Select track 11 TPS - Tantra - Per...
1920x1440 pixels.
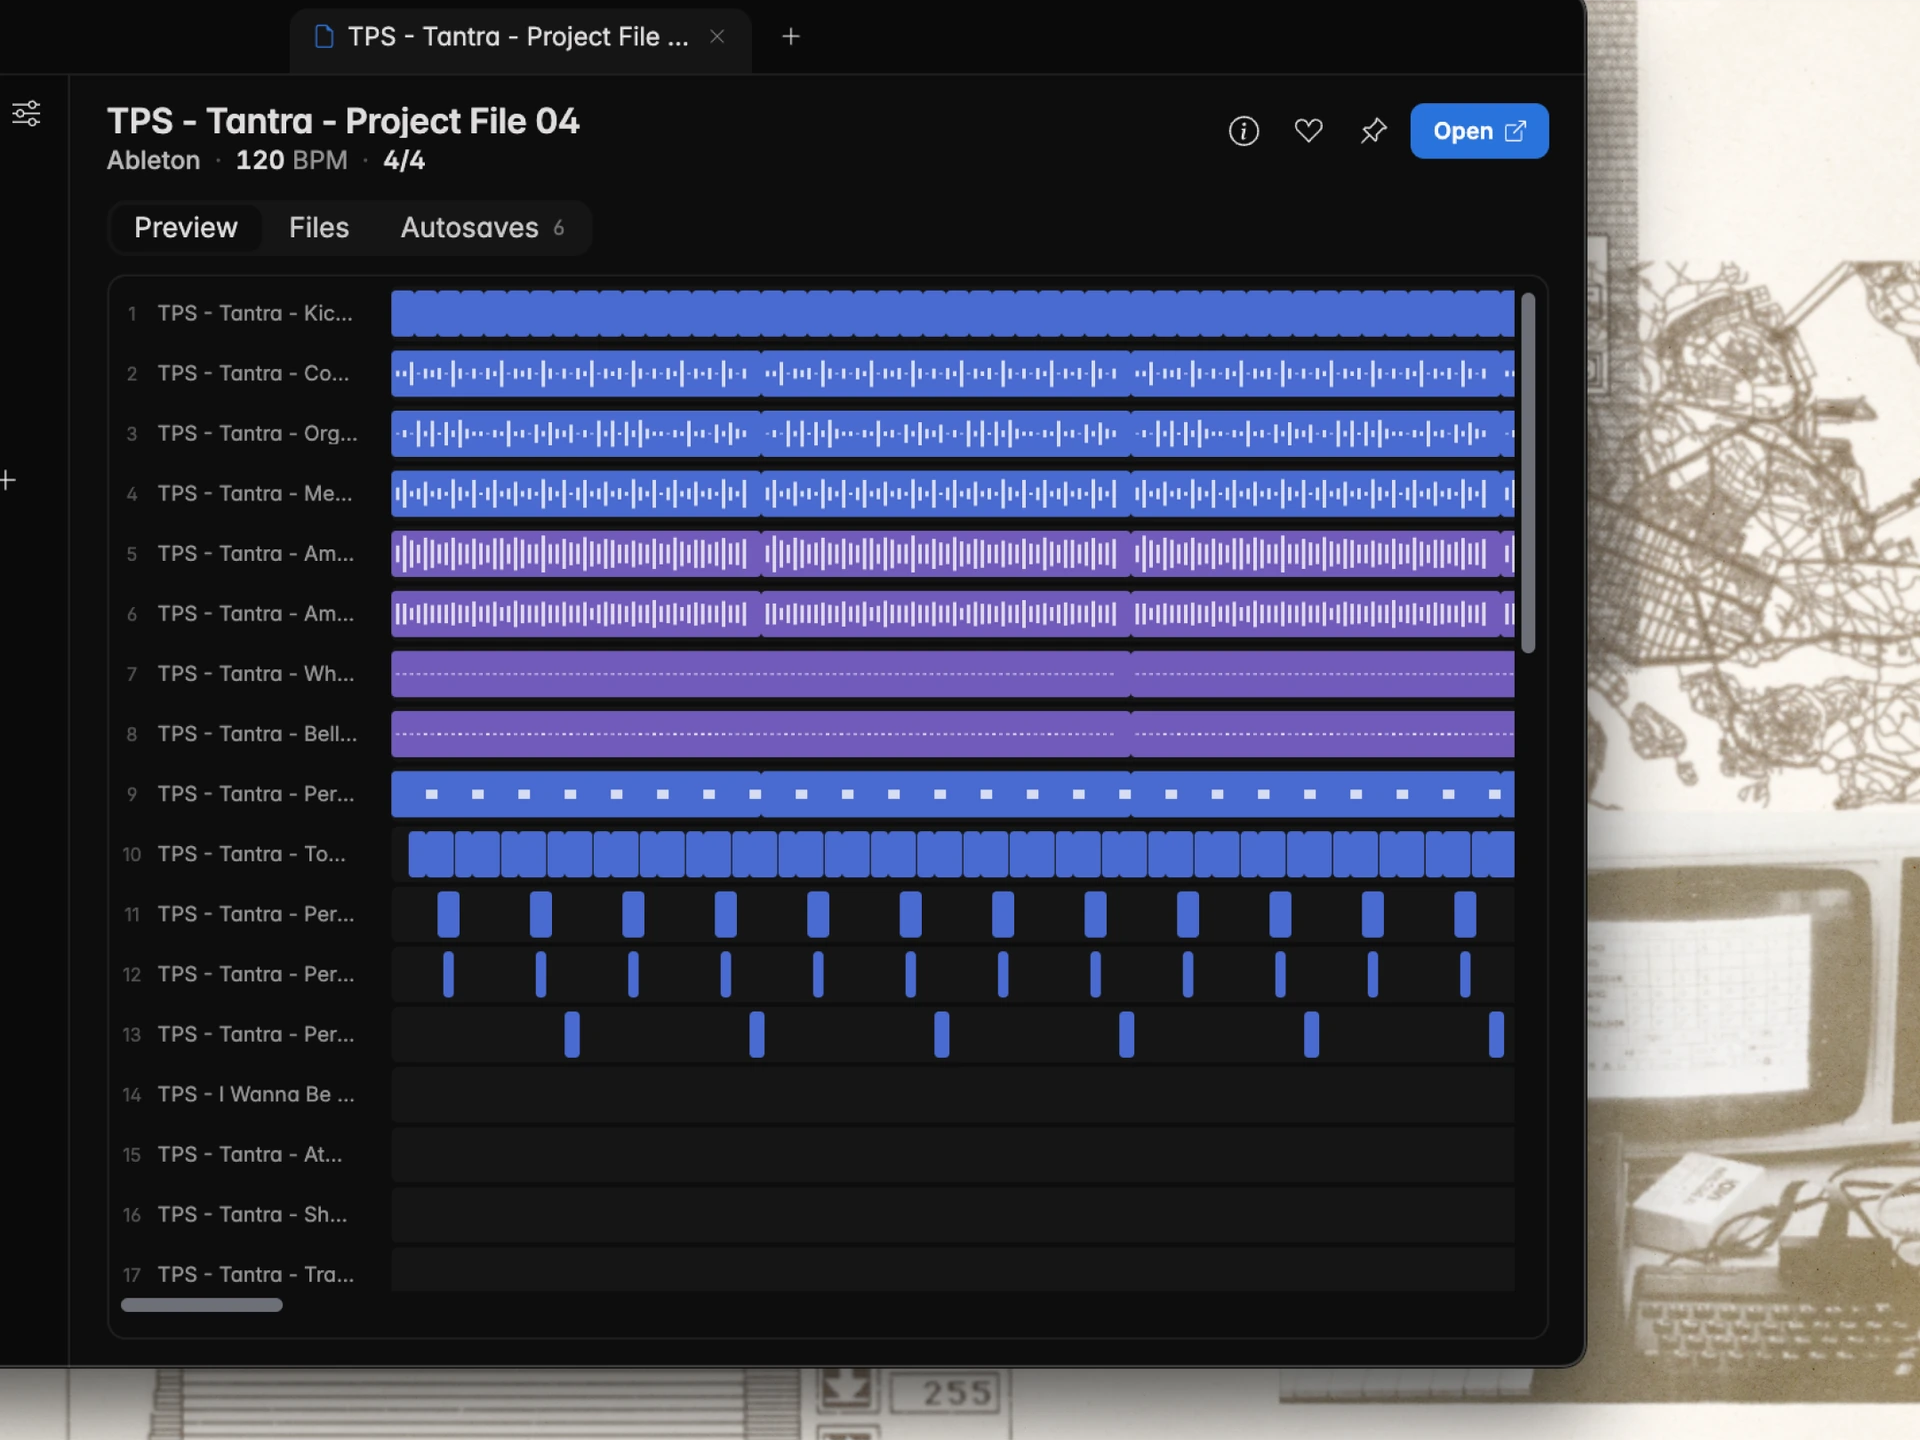tap(254, 914)
